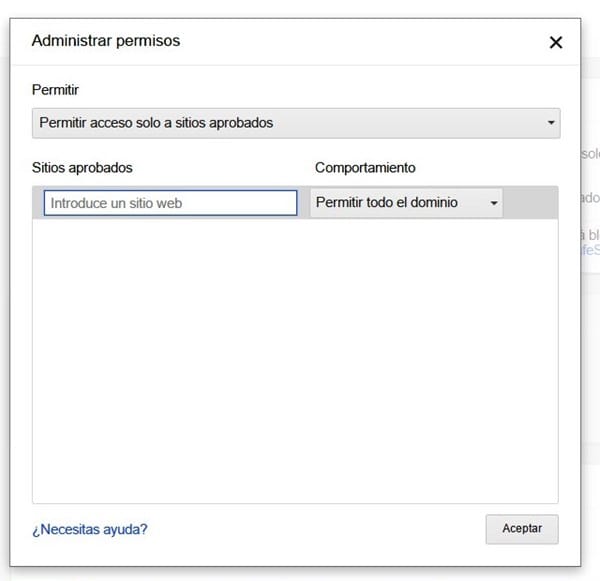Open the 'Permitir acceso solo a sitios aprobados' dropdown

point(290,123)
